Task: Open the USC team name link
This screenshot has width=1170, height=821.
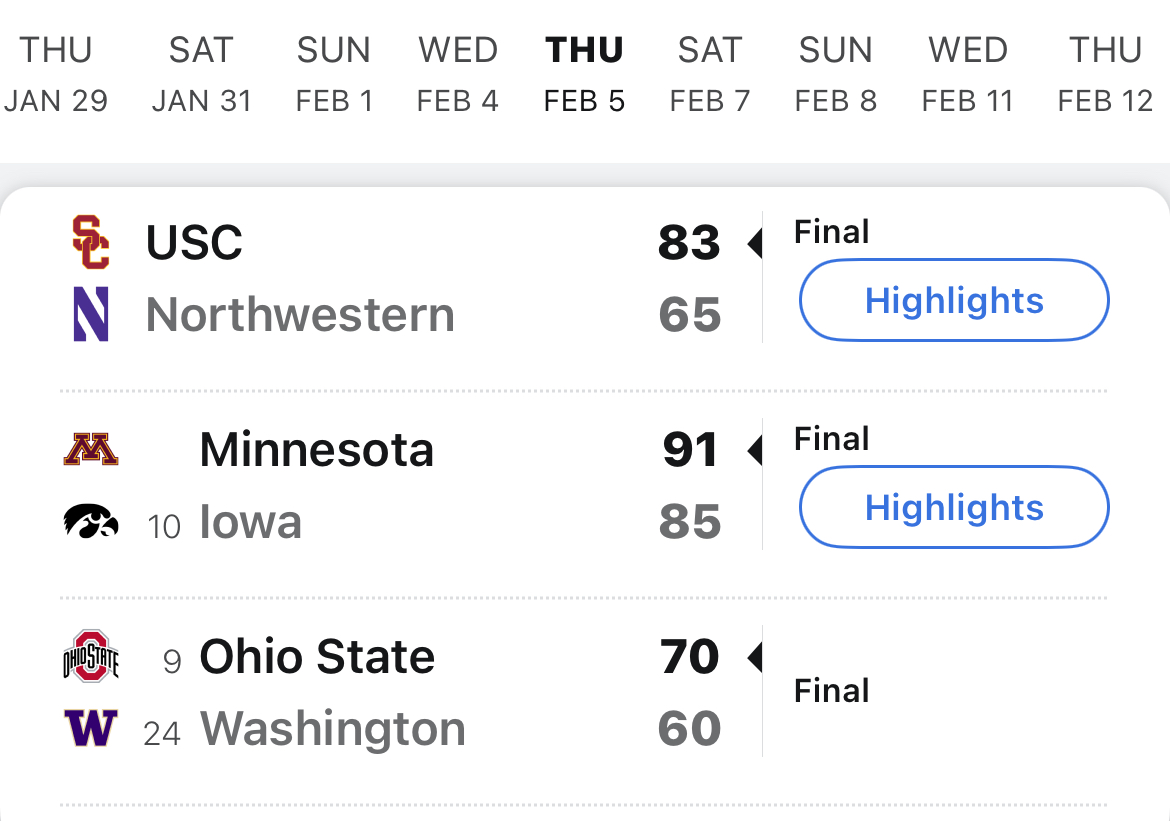Action: [194, 243]
